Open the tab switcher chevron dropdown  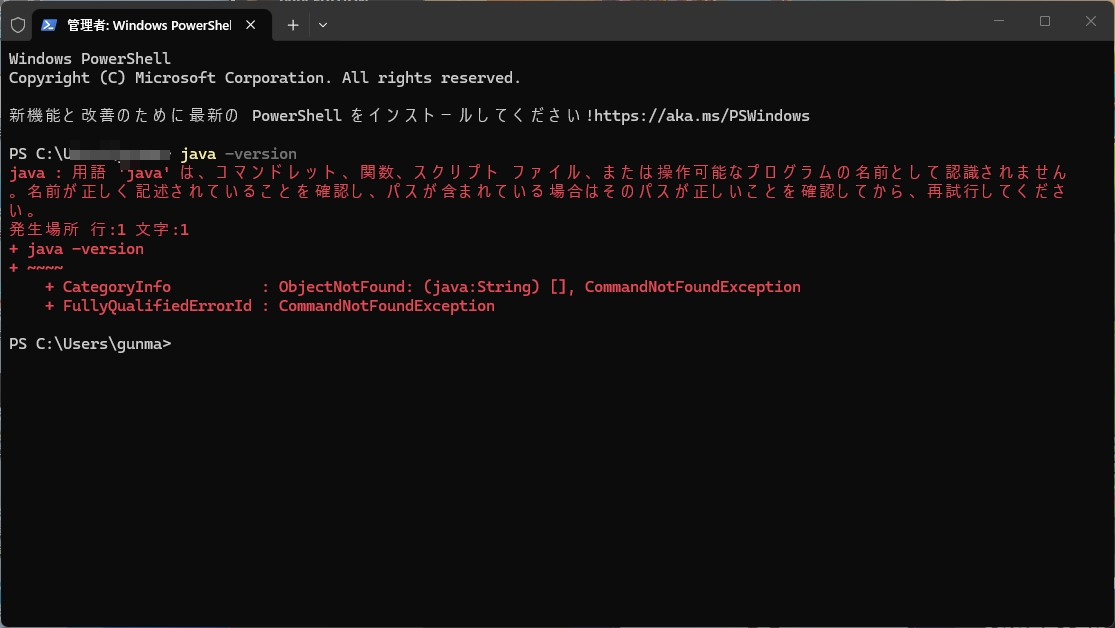pyautogui.click(x=322, y=25)
